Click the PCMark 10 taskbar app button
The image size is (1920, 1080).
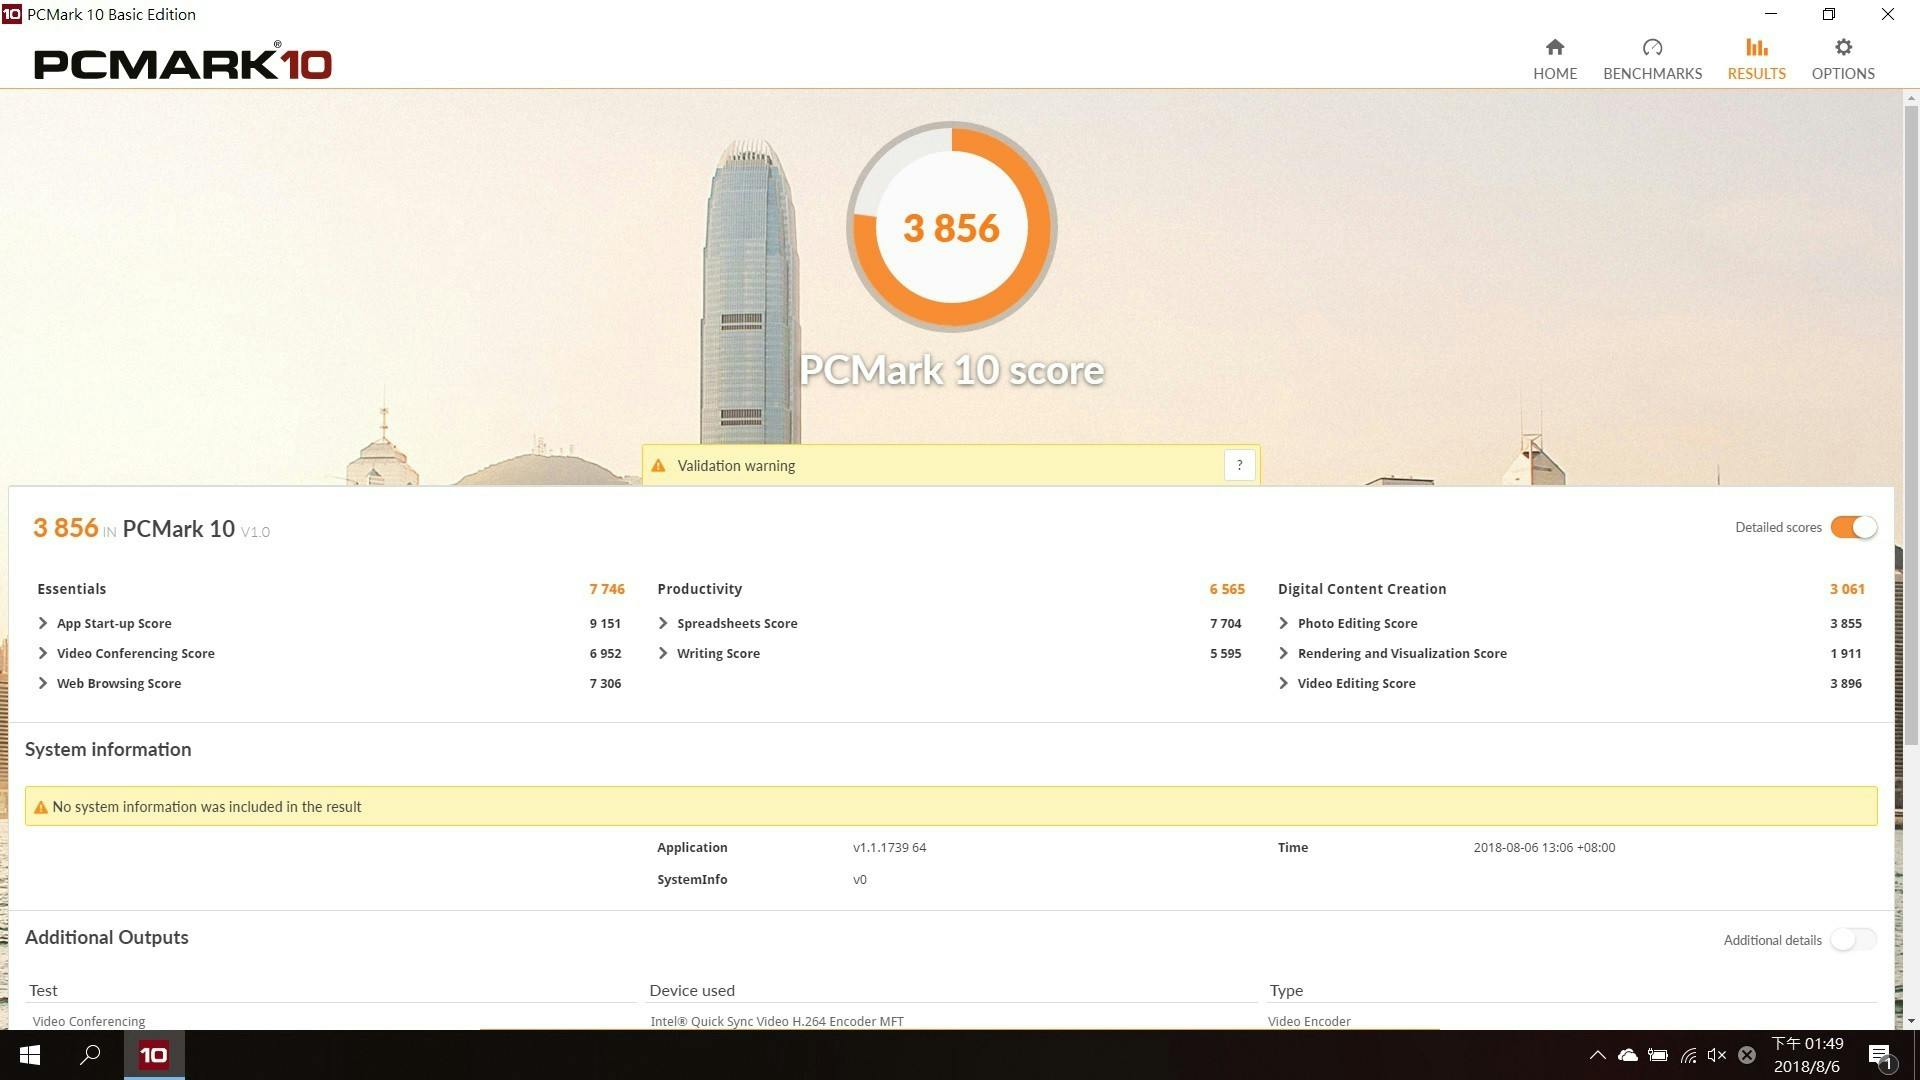click(154, 1055)
